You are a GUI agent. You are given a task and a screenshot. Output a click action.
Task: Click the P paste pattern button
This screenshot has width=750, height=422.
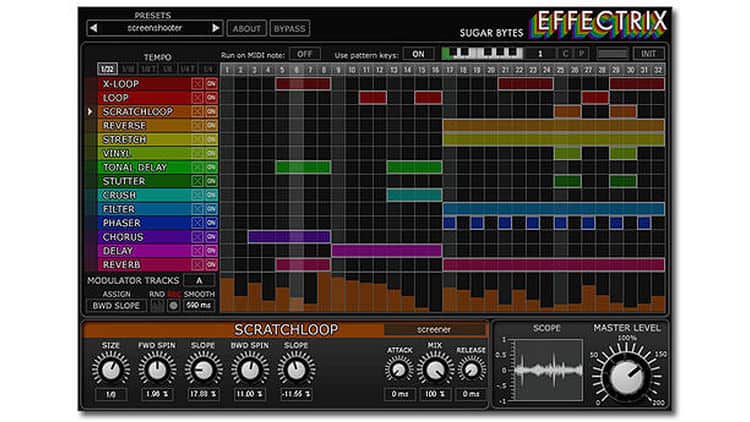pyautogui.click(x=581, y=54)
